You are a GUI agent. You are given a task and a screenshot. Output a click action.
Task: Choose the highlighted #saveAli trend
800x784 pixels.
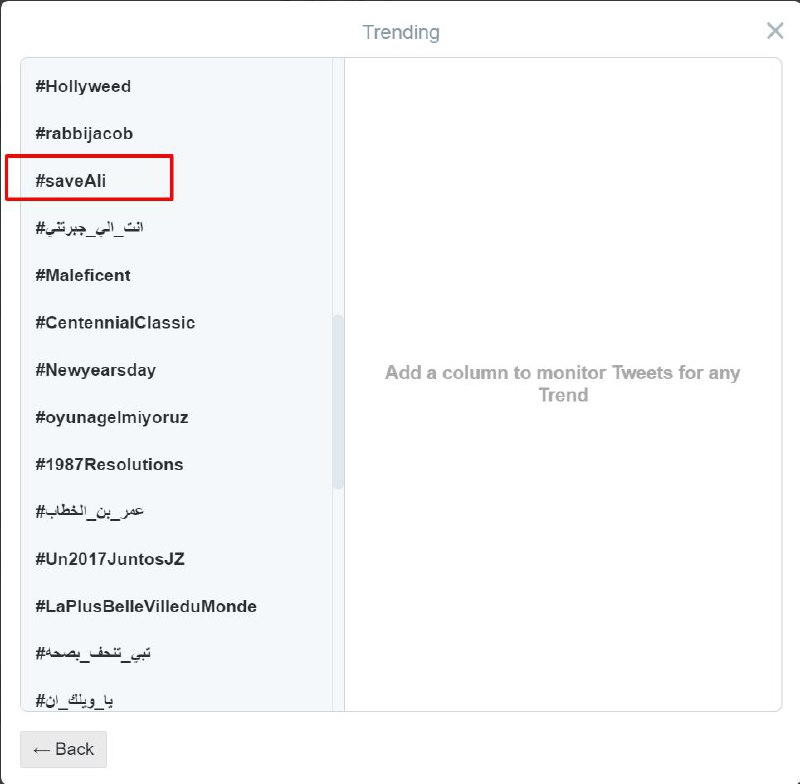pyautogui.click(x=70, y=180)
